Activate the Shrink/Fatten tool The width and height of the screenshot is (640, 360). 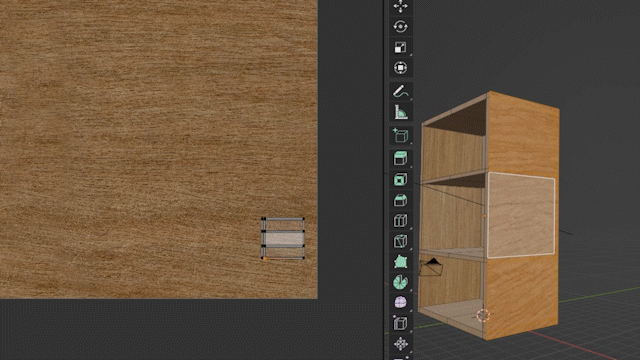(400, 344)
